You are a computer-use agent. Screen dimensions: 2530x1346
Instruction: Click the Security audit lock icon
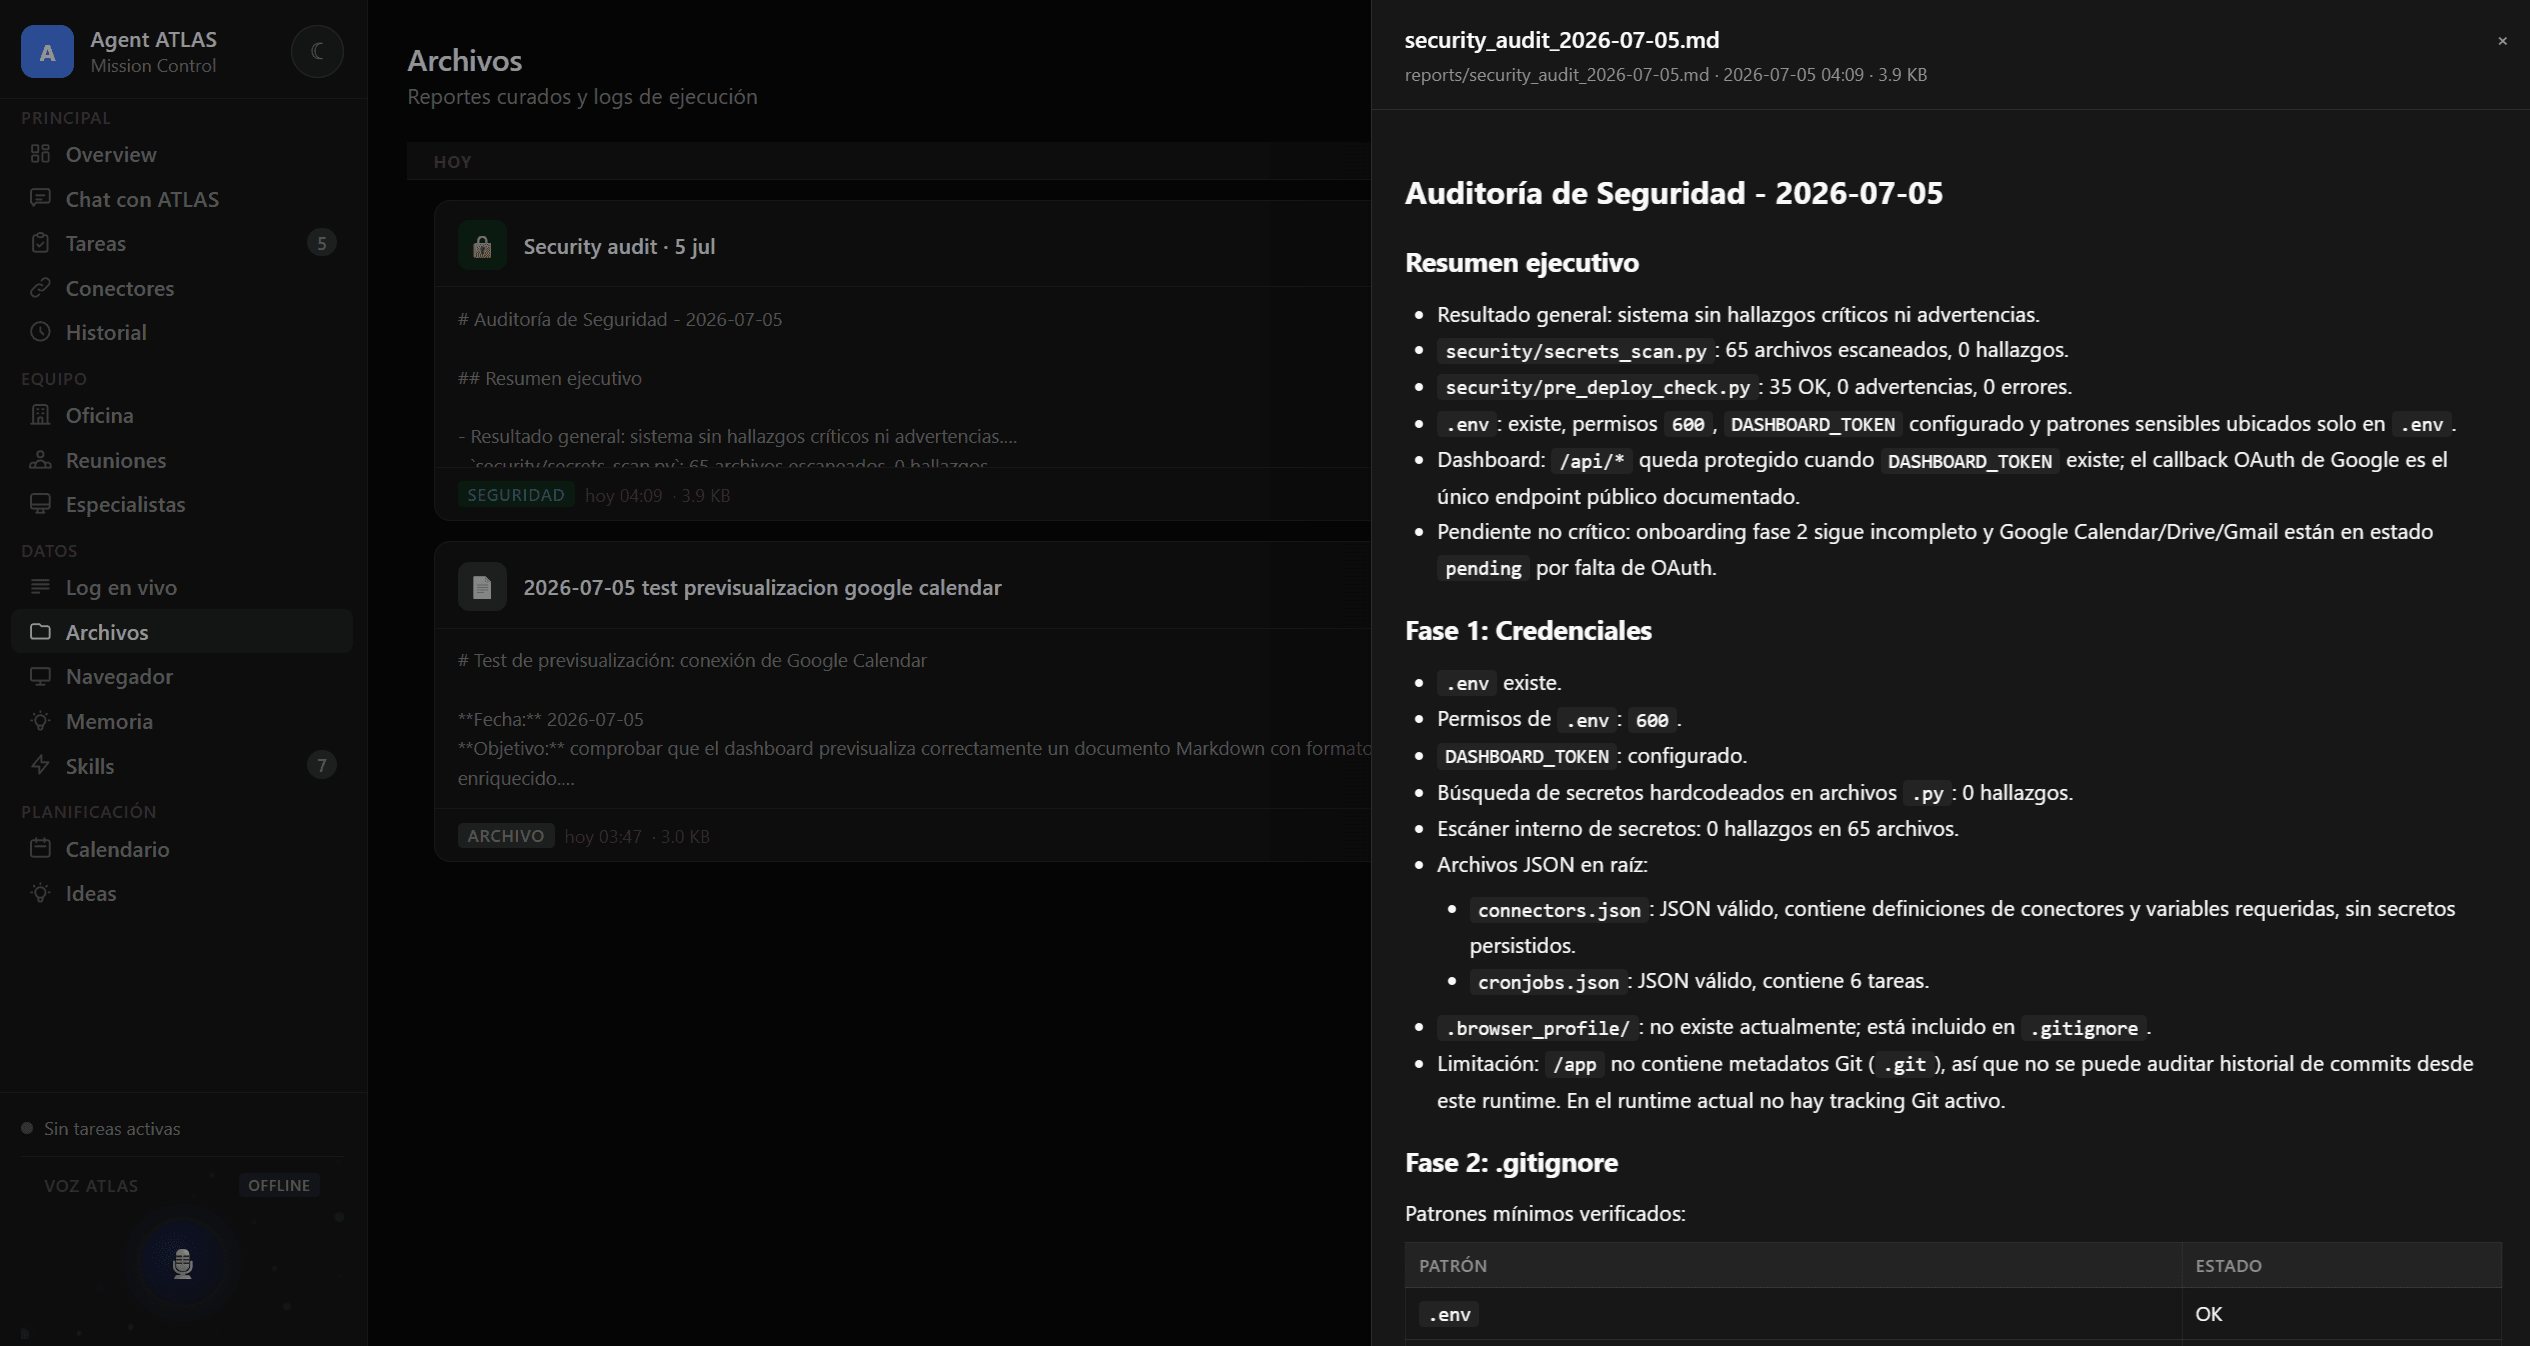pos(482,246)
